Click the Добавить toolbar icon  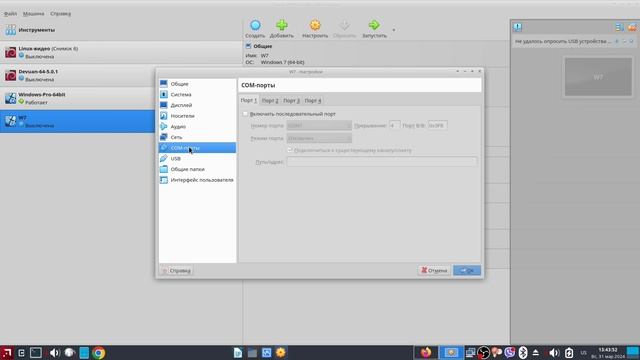tap(282, 29)
